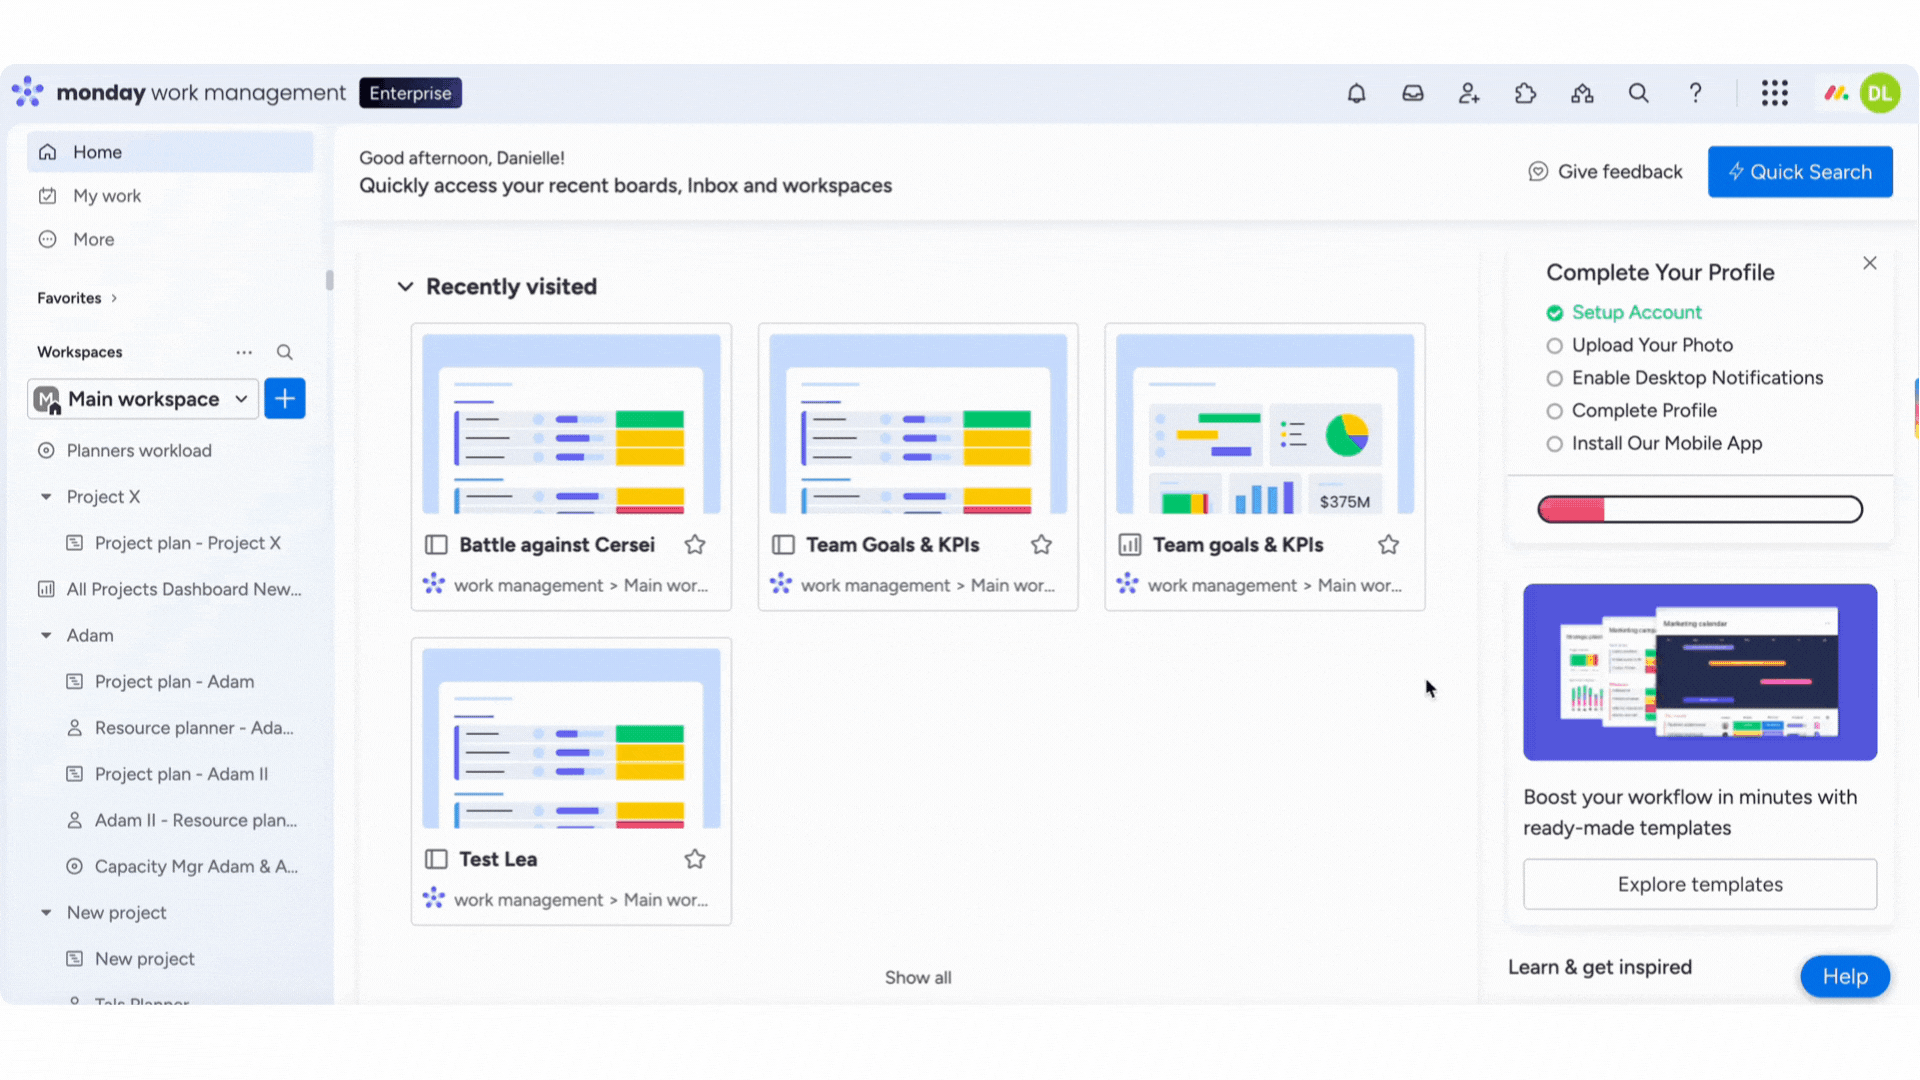Click the Enterprise plan badge
Image resolution: width=1920 pixels, height=1080 pixels.
tap(410, 93)
